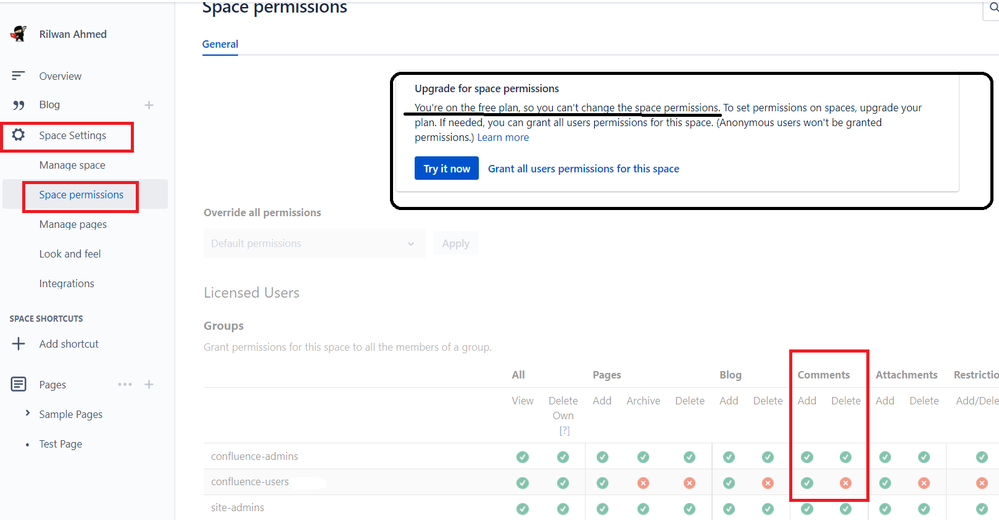Open the Pages more options ellipsis
The width and height of the screenshot is (999, 520).
(x=125, y=384)
